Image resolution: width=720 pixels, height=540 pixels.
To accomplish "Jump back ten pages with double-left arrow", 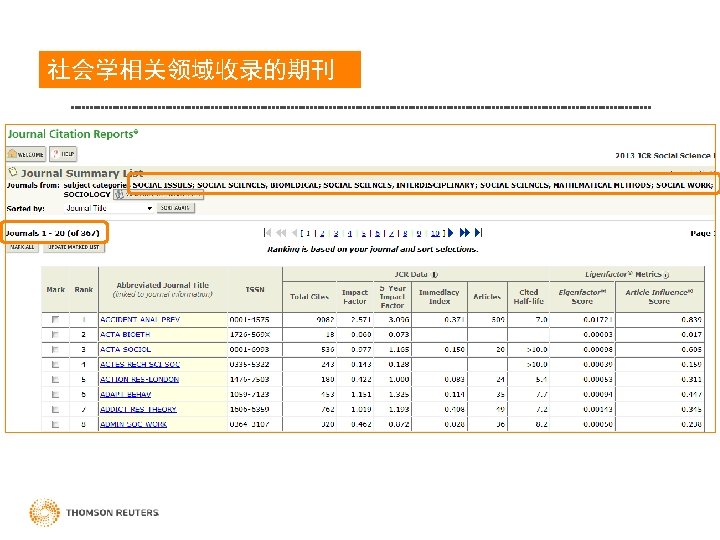I will click(281, 233).
